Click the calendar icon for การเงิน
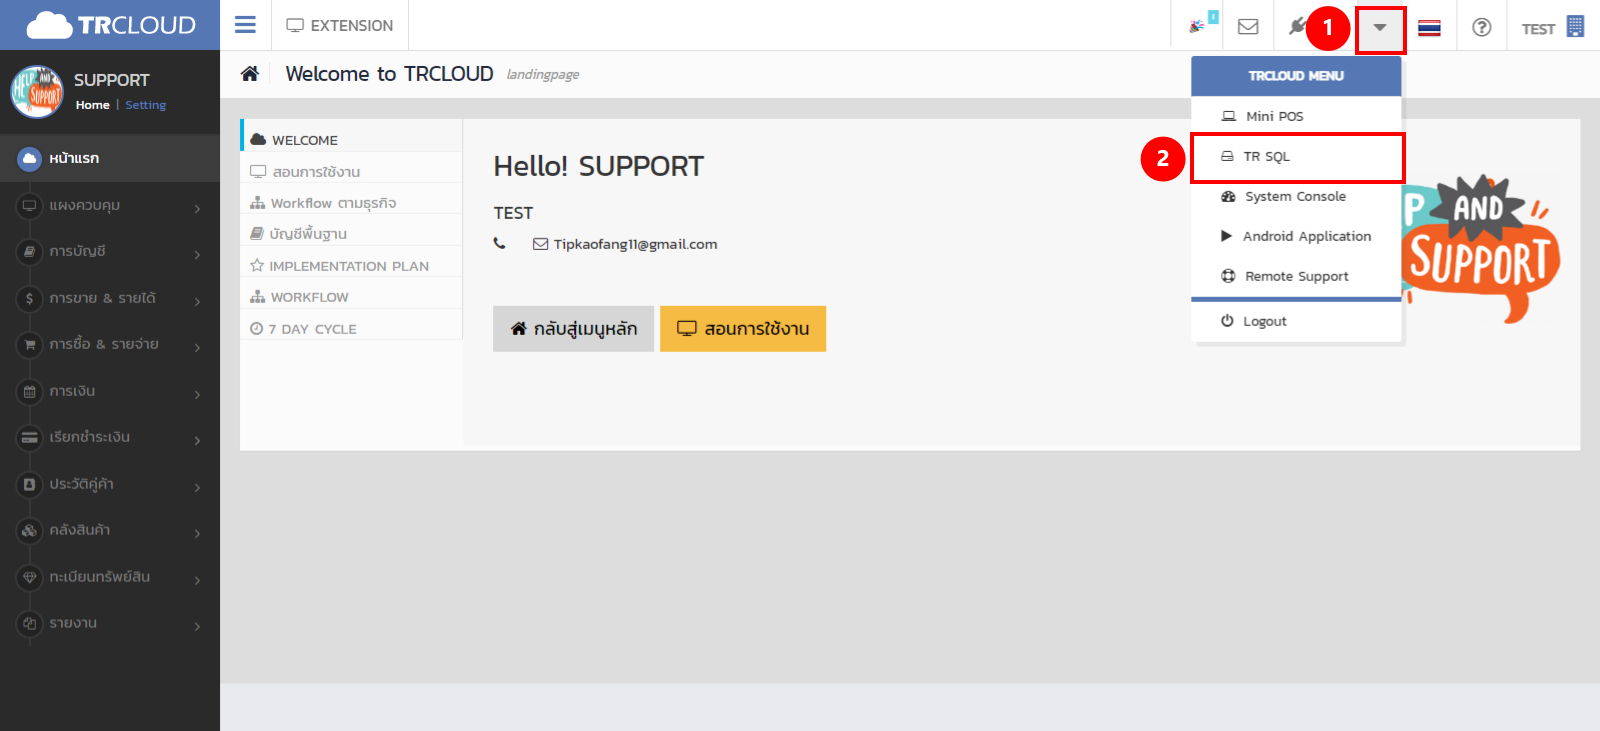This screenshot has height=731, width=1600. point(30,391)
